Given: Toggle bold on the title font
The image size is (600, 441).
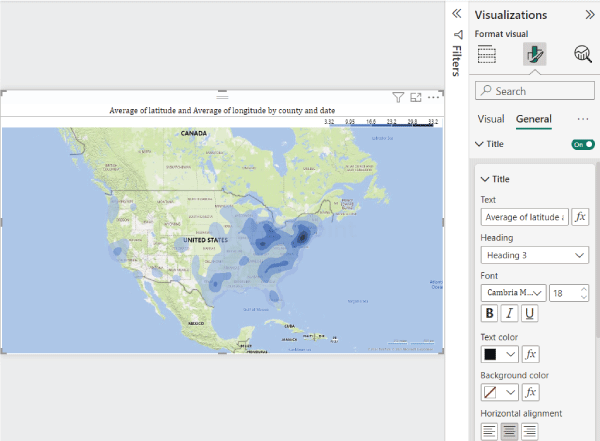Looking at the screenshot, I should point(489,314).
